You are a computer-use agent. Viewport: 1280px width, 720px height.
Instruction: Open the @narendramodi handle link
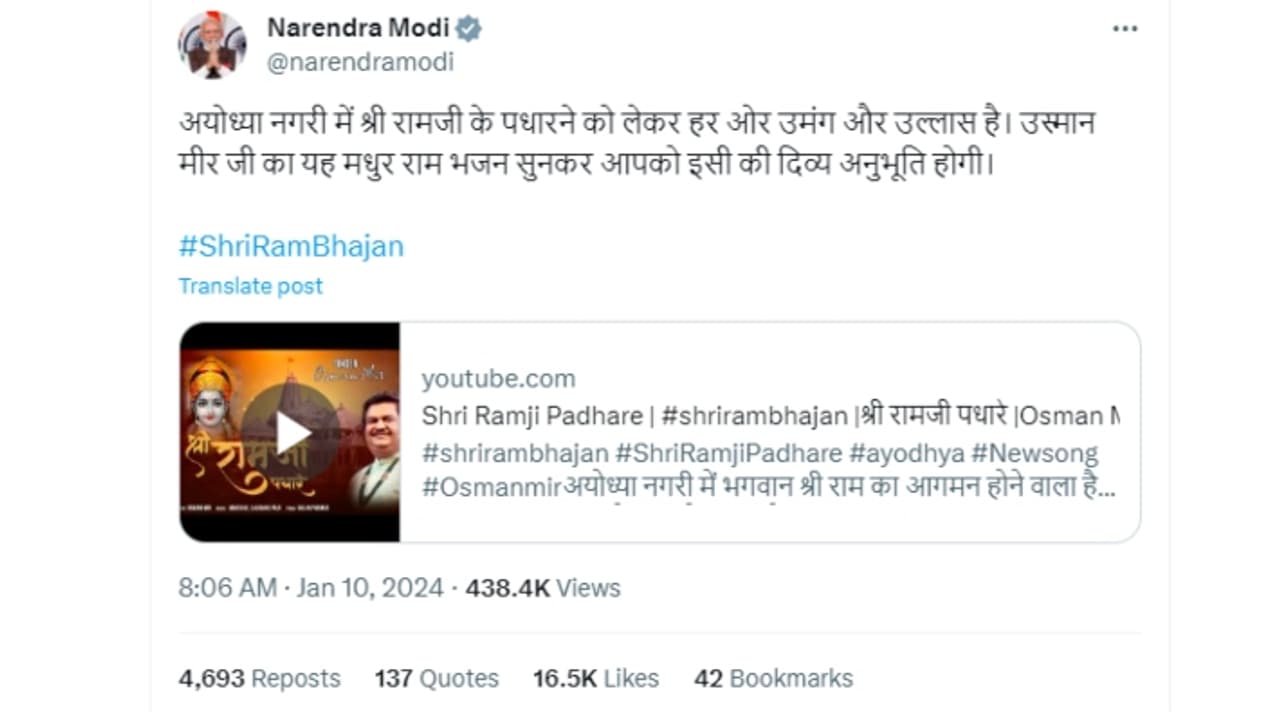(x=360, y=62)
